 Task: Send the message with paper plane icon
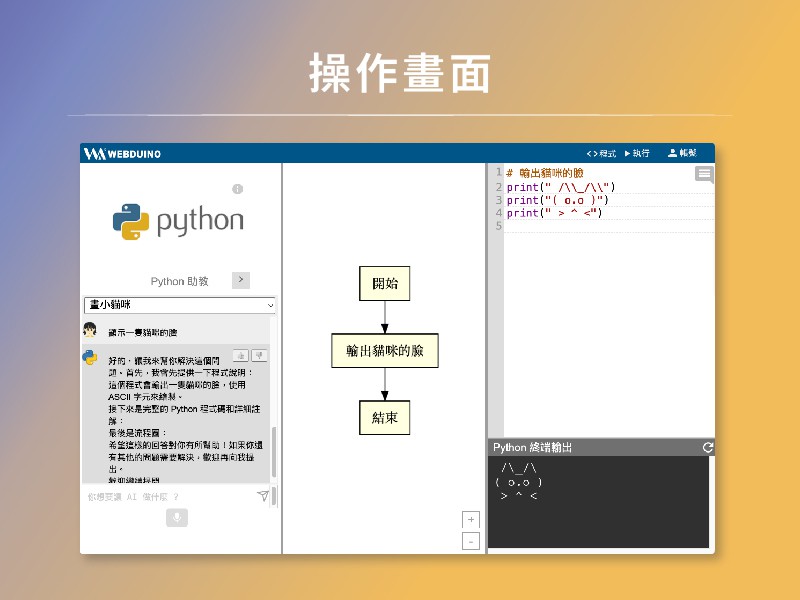(x=263, y=496)
